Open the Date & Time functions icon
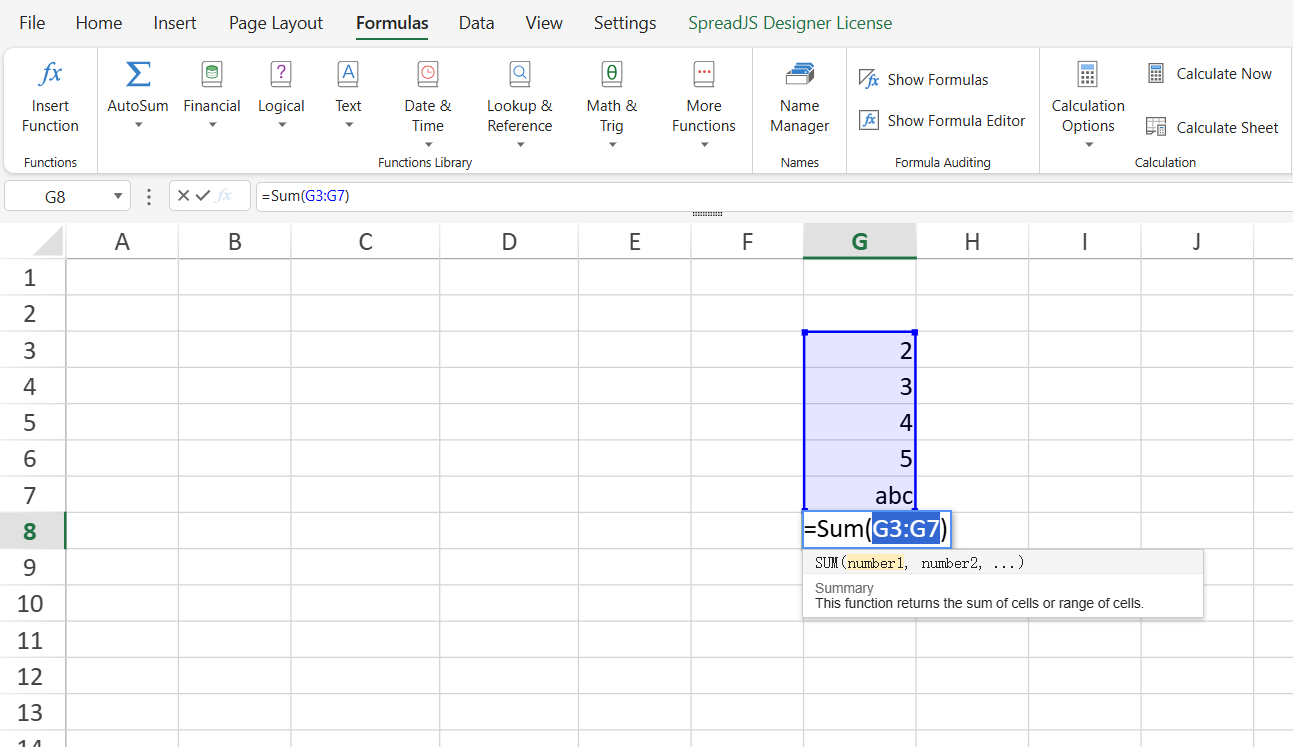Viewport: 1293px width, 747px height. [428, 74]
